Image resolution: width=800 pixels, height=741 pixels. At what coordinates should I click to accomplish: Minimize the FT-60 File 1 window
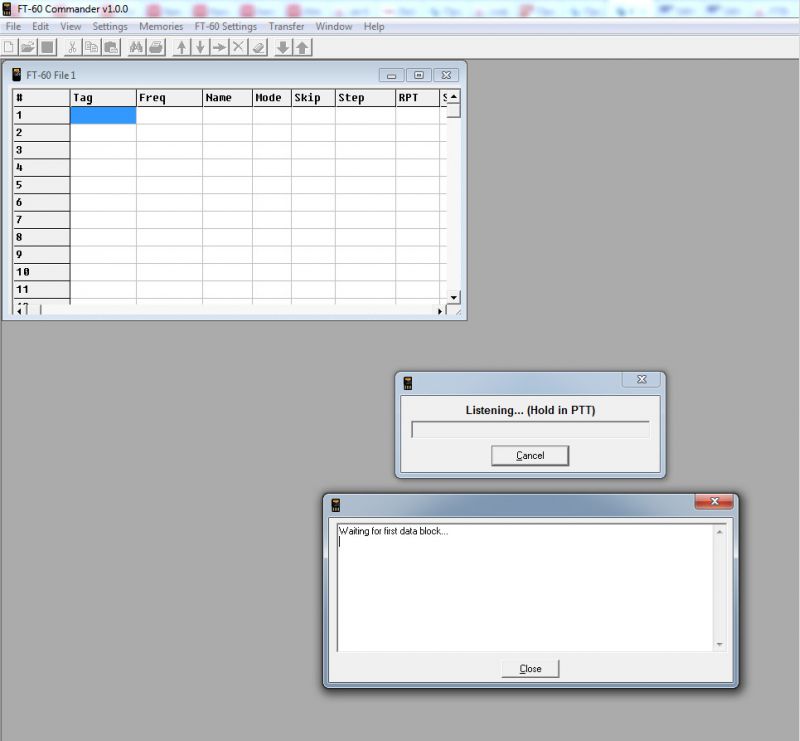tap(391, 76)
